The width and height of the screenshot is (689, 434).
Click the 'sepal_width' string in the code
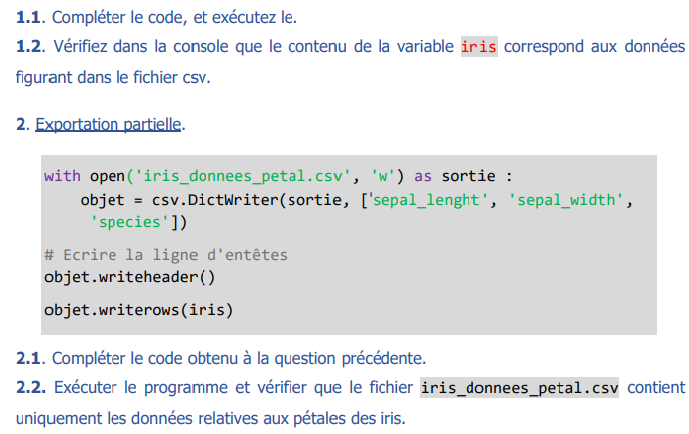(x=569, y=199)
